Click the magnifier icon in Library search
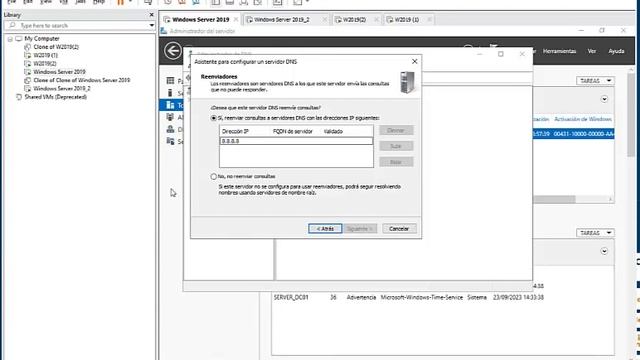This screenshot has width=640, height=360. (x=12, y=25)
